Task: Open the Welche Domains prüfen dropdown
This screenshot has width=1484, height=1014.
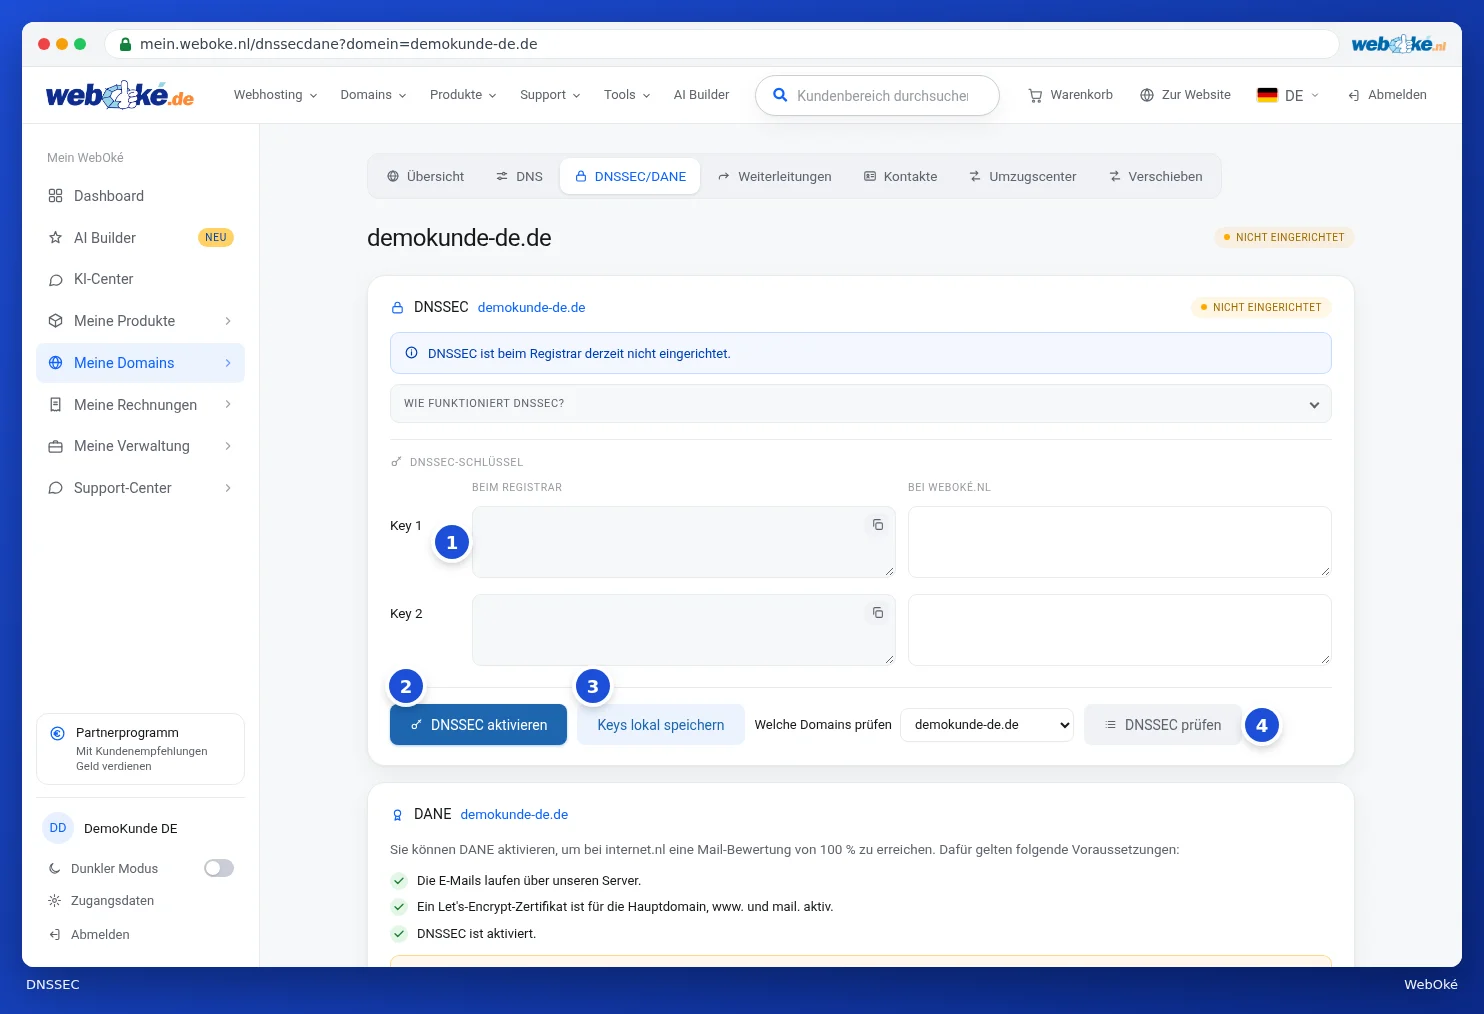Action: [987, 725]
